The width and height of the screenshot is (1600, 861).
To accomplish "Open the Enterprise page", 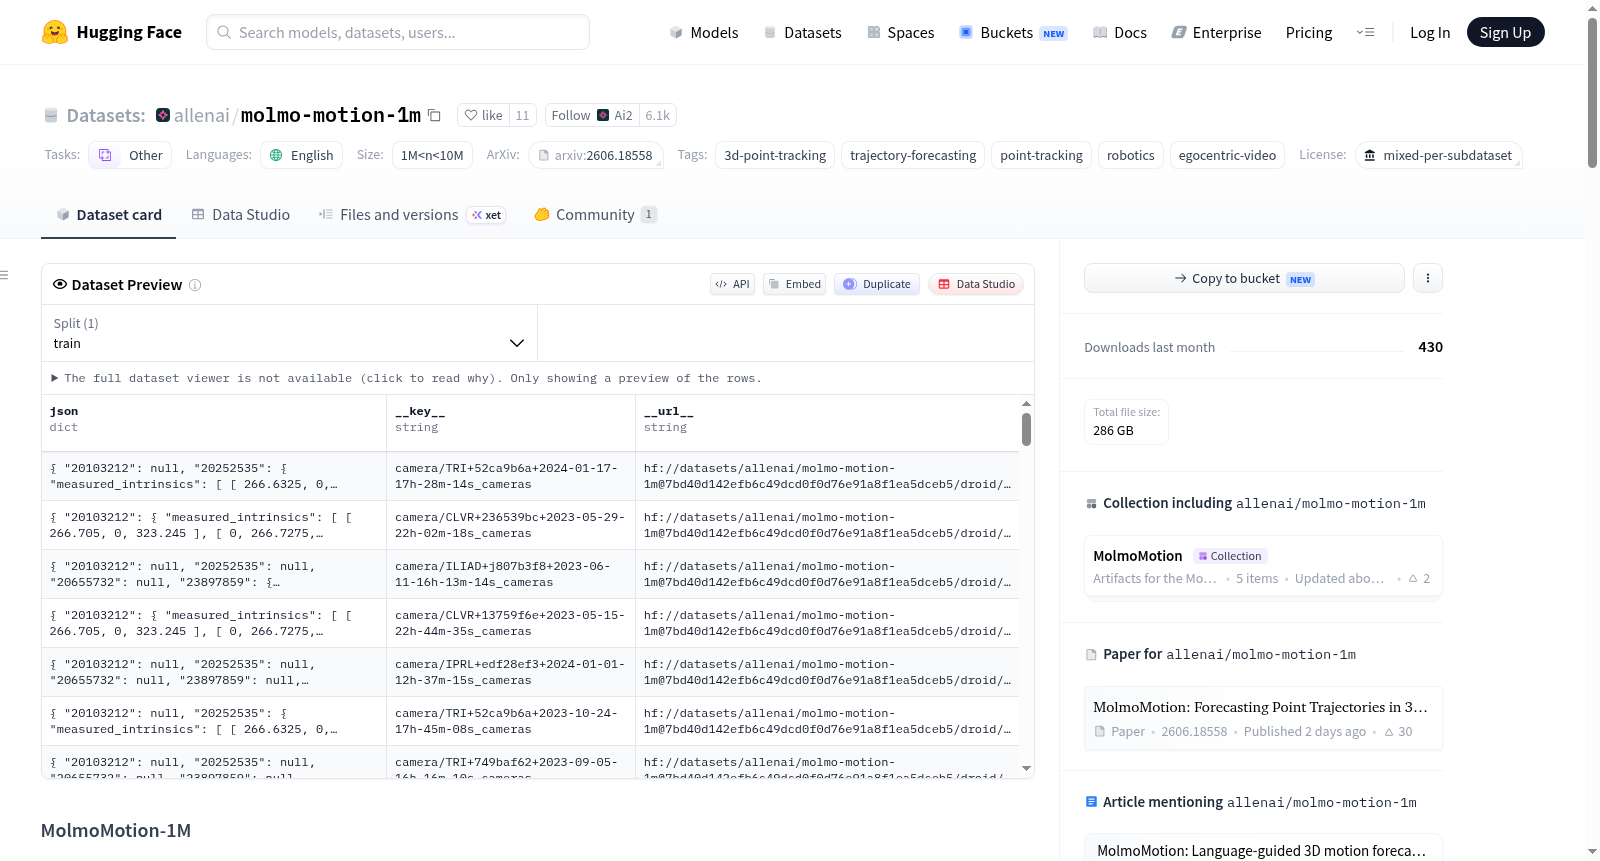I will point(1216,32).
